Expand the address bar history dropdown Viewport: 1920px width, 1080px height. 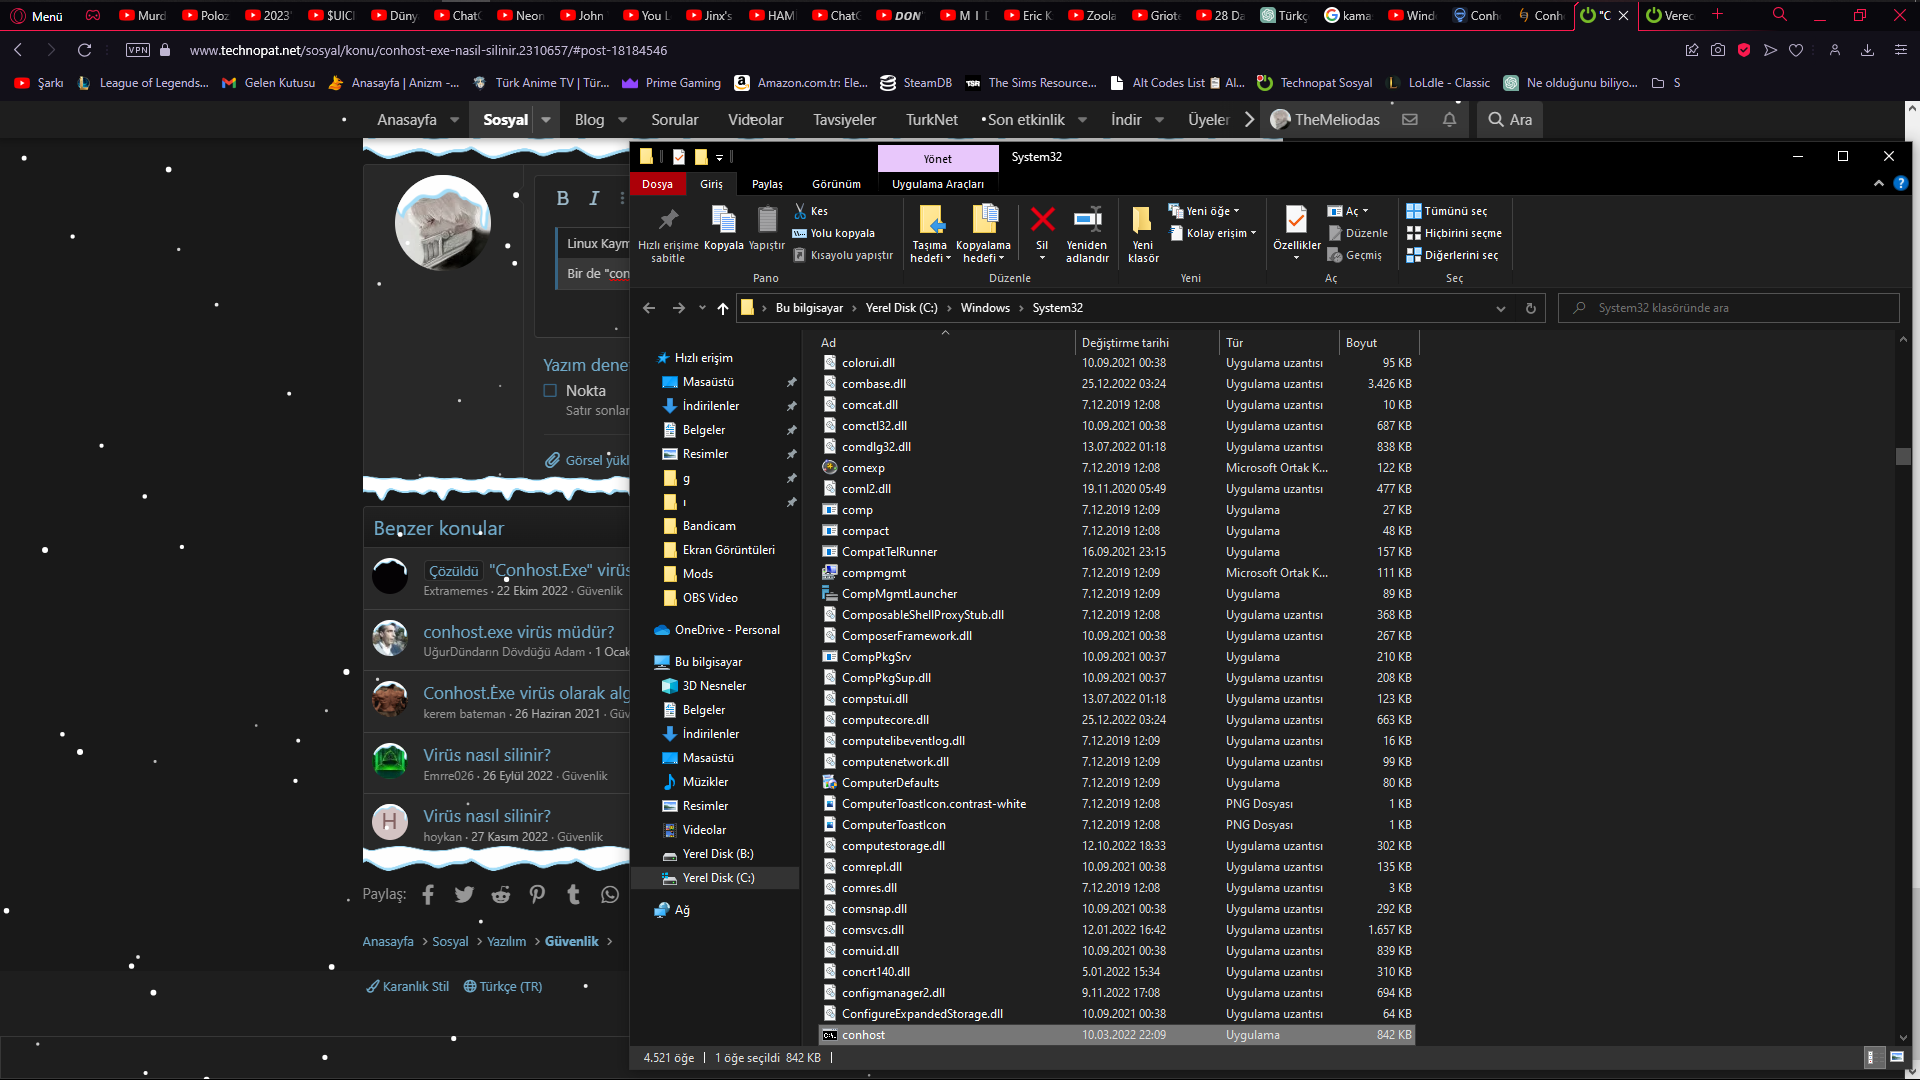(x=1500, y=309)
